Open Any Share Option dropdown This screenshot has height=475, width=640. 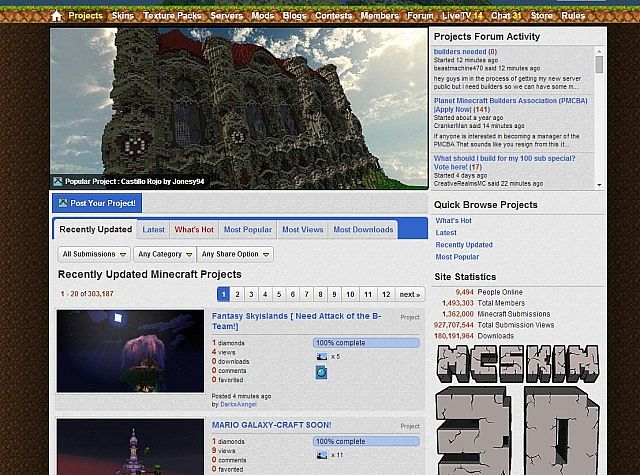tap(235, 254)
